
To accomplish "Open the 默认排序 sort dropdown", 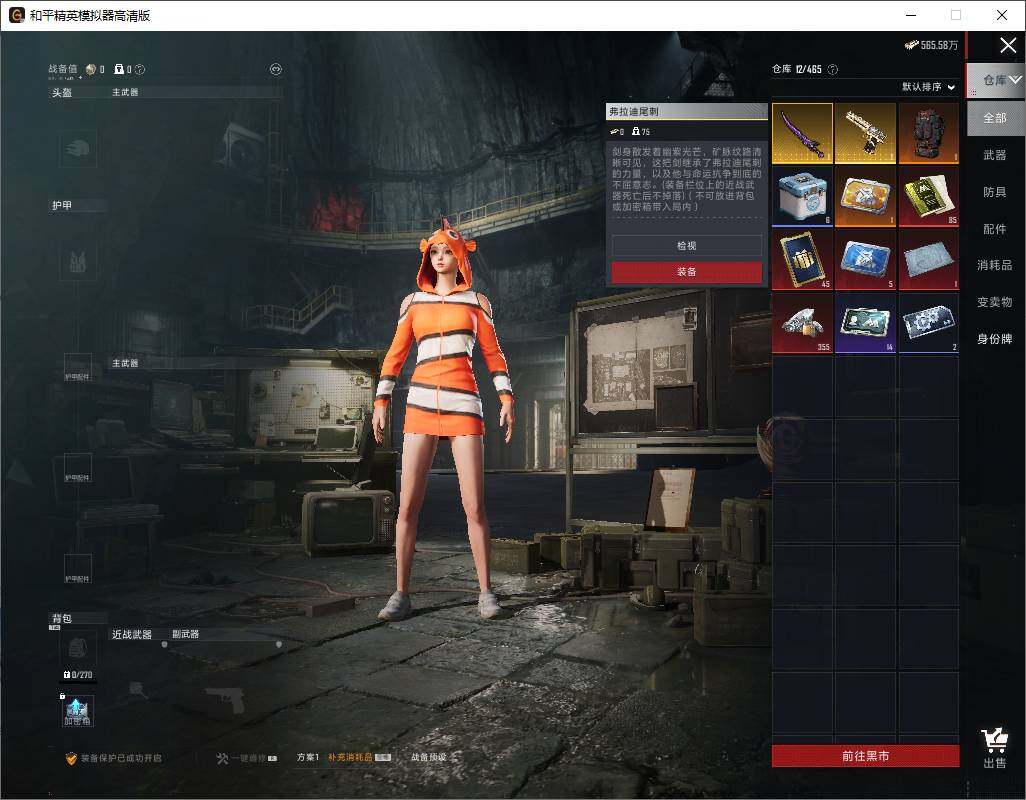I will [x=929, y=87].
